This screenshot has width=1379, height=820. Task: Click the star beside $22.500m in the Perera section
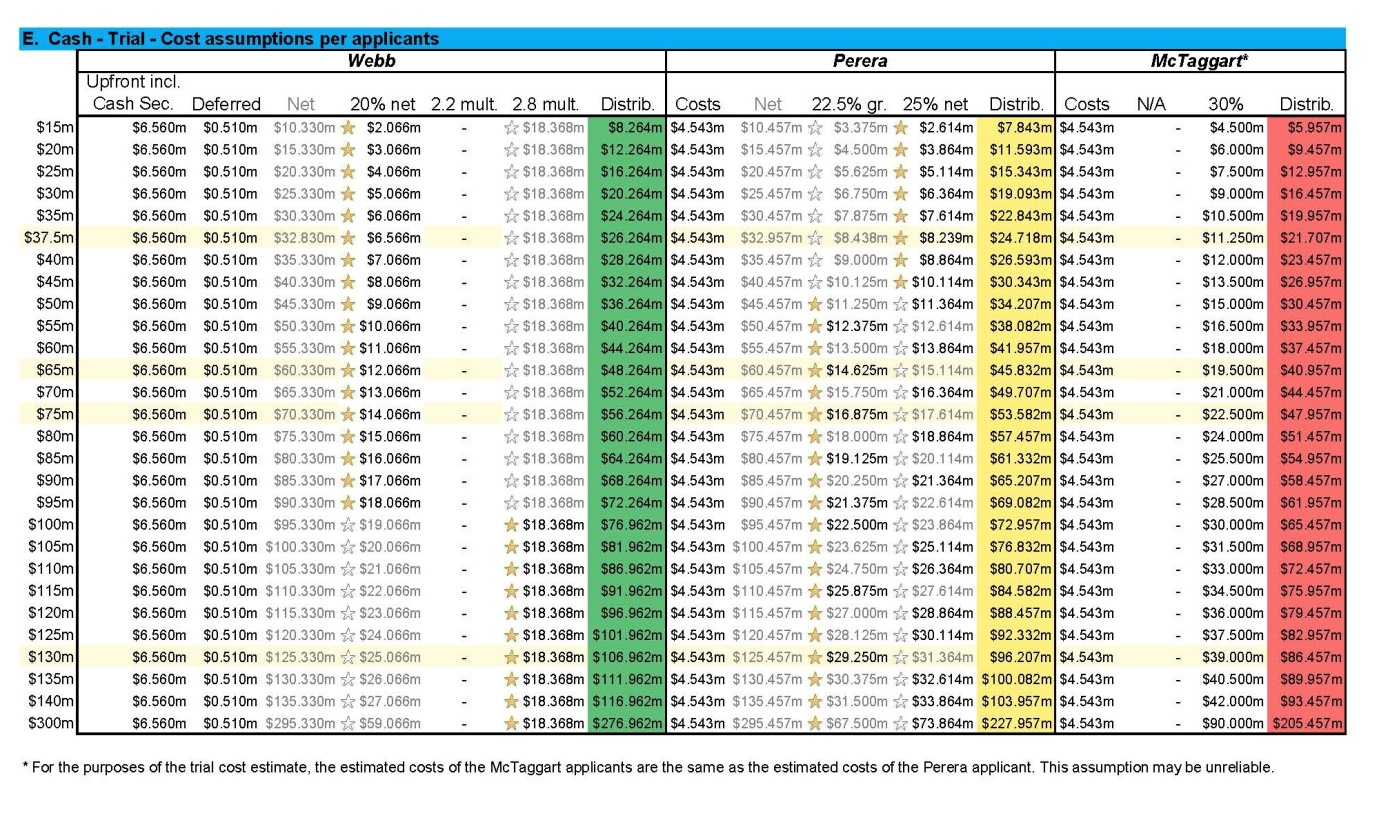coord(814,525)
